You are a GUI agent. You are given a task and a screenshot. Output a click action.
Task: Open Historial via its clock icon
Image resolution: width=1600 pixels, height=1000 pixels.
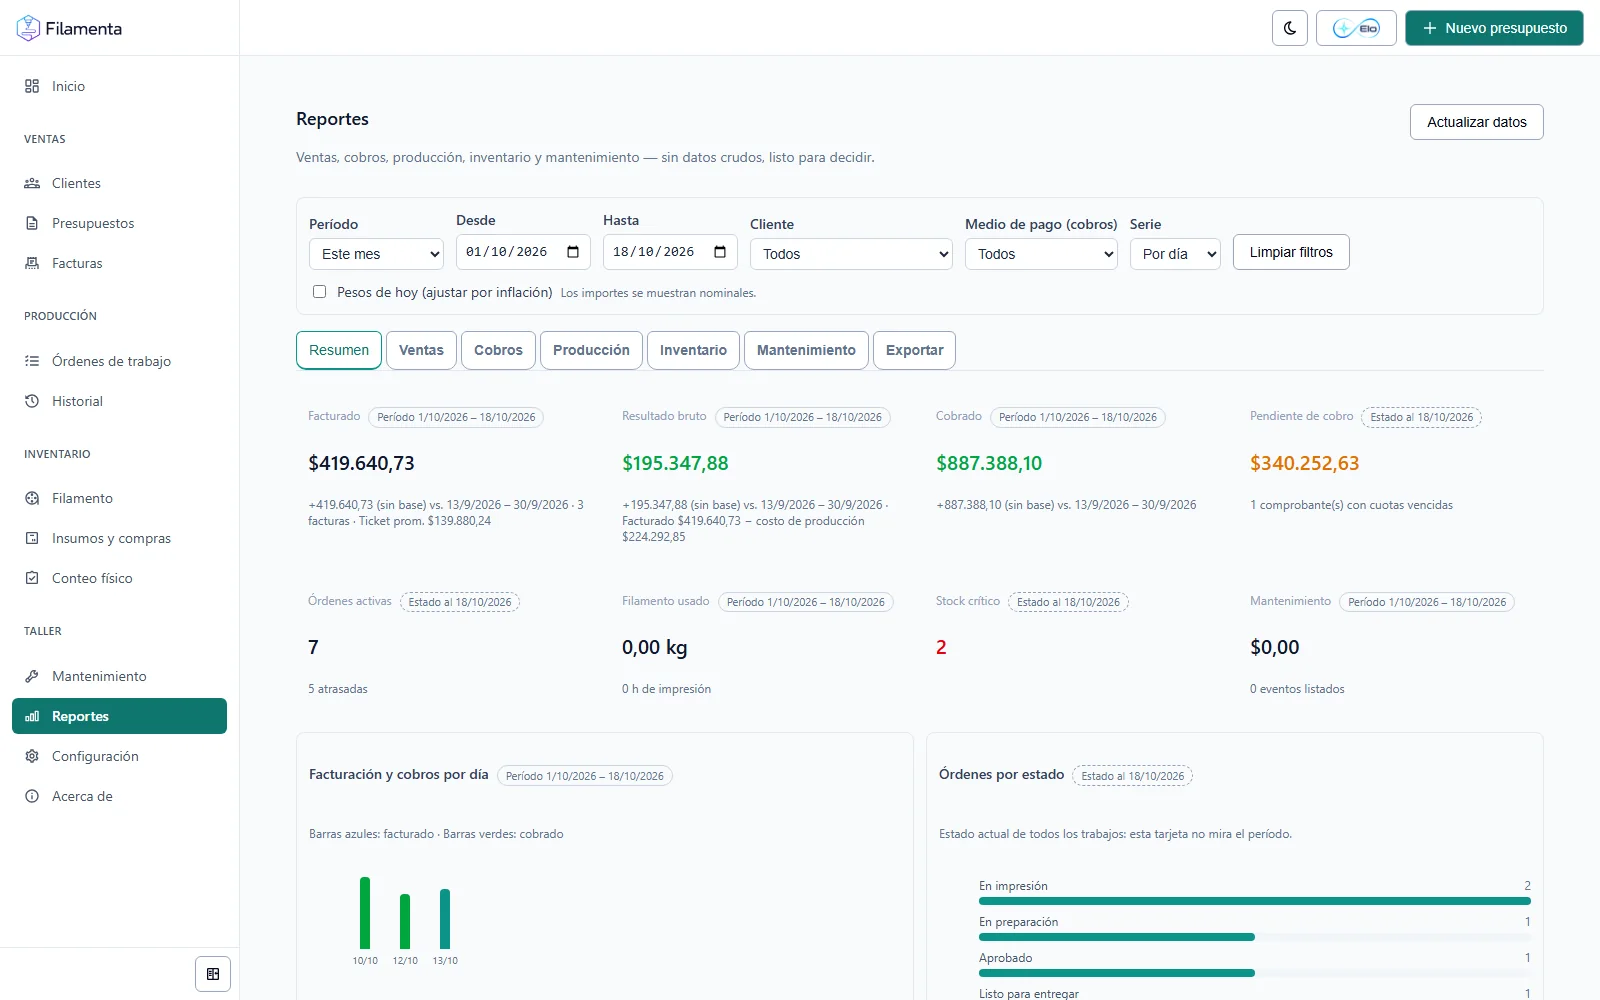coord(32,401)
